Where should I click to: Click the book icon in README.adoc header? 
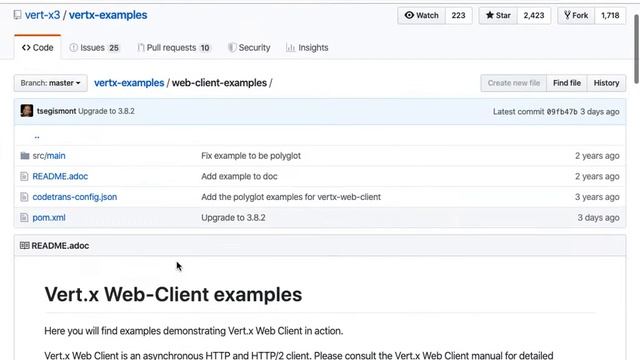coord(24,245)
